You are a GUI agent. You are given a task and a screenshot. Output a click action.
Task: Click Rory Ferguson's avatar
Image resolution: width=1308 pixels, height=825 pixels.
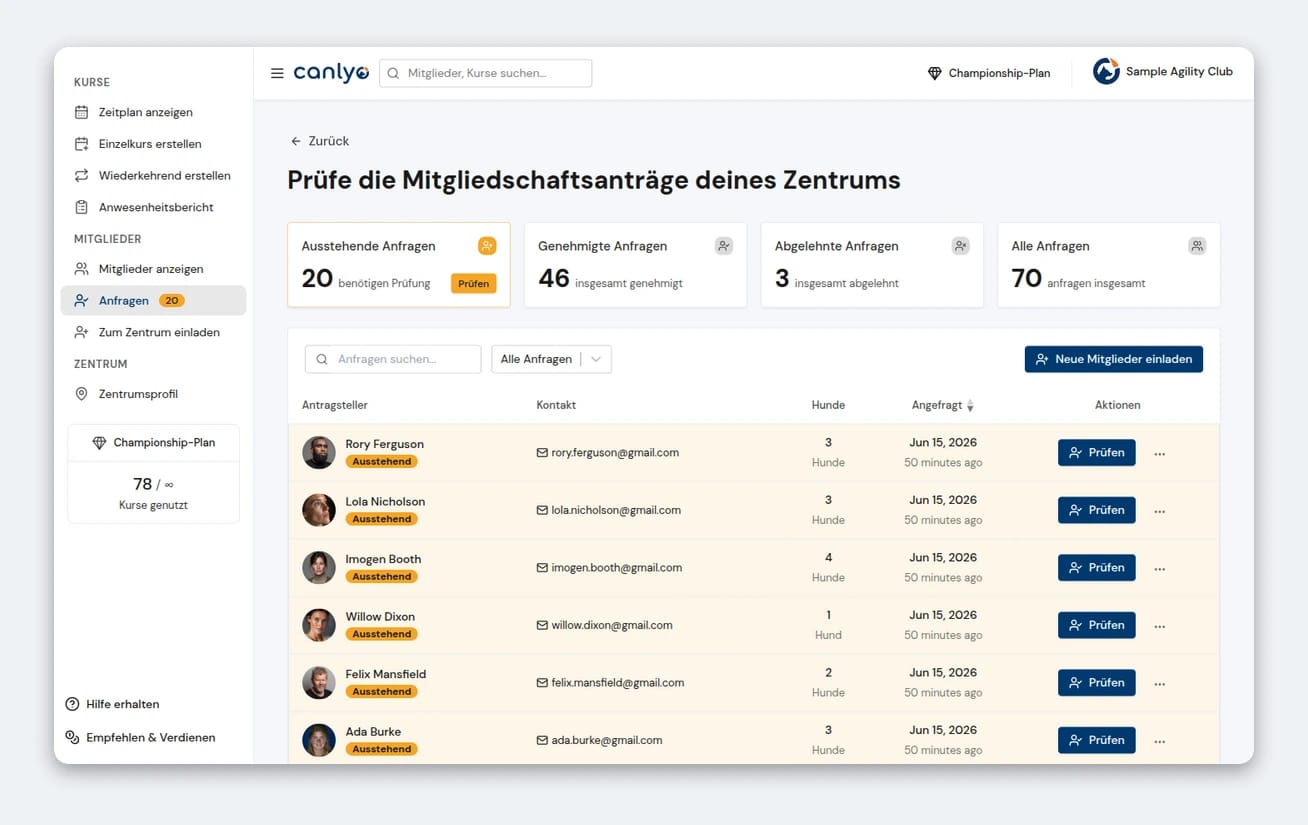(319, 452)
